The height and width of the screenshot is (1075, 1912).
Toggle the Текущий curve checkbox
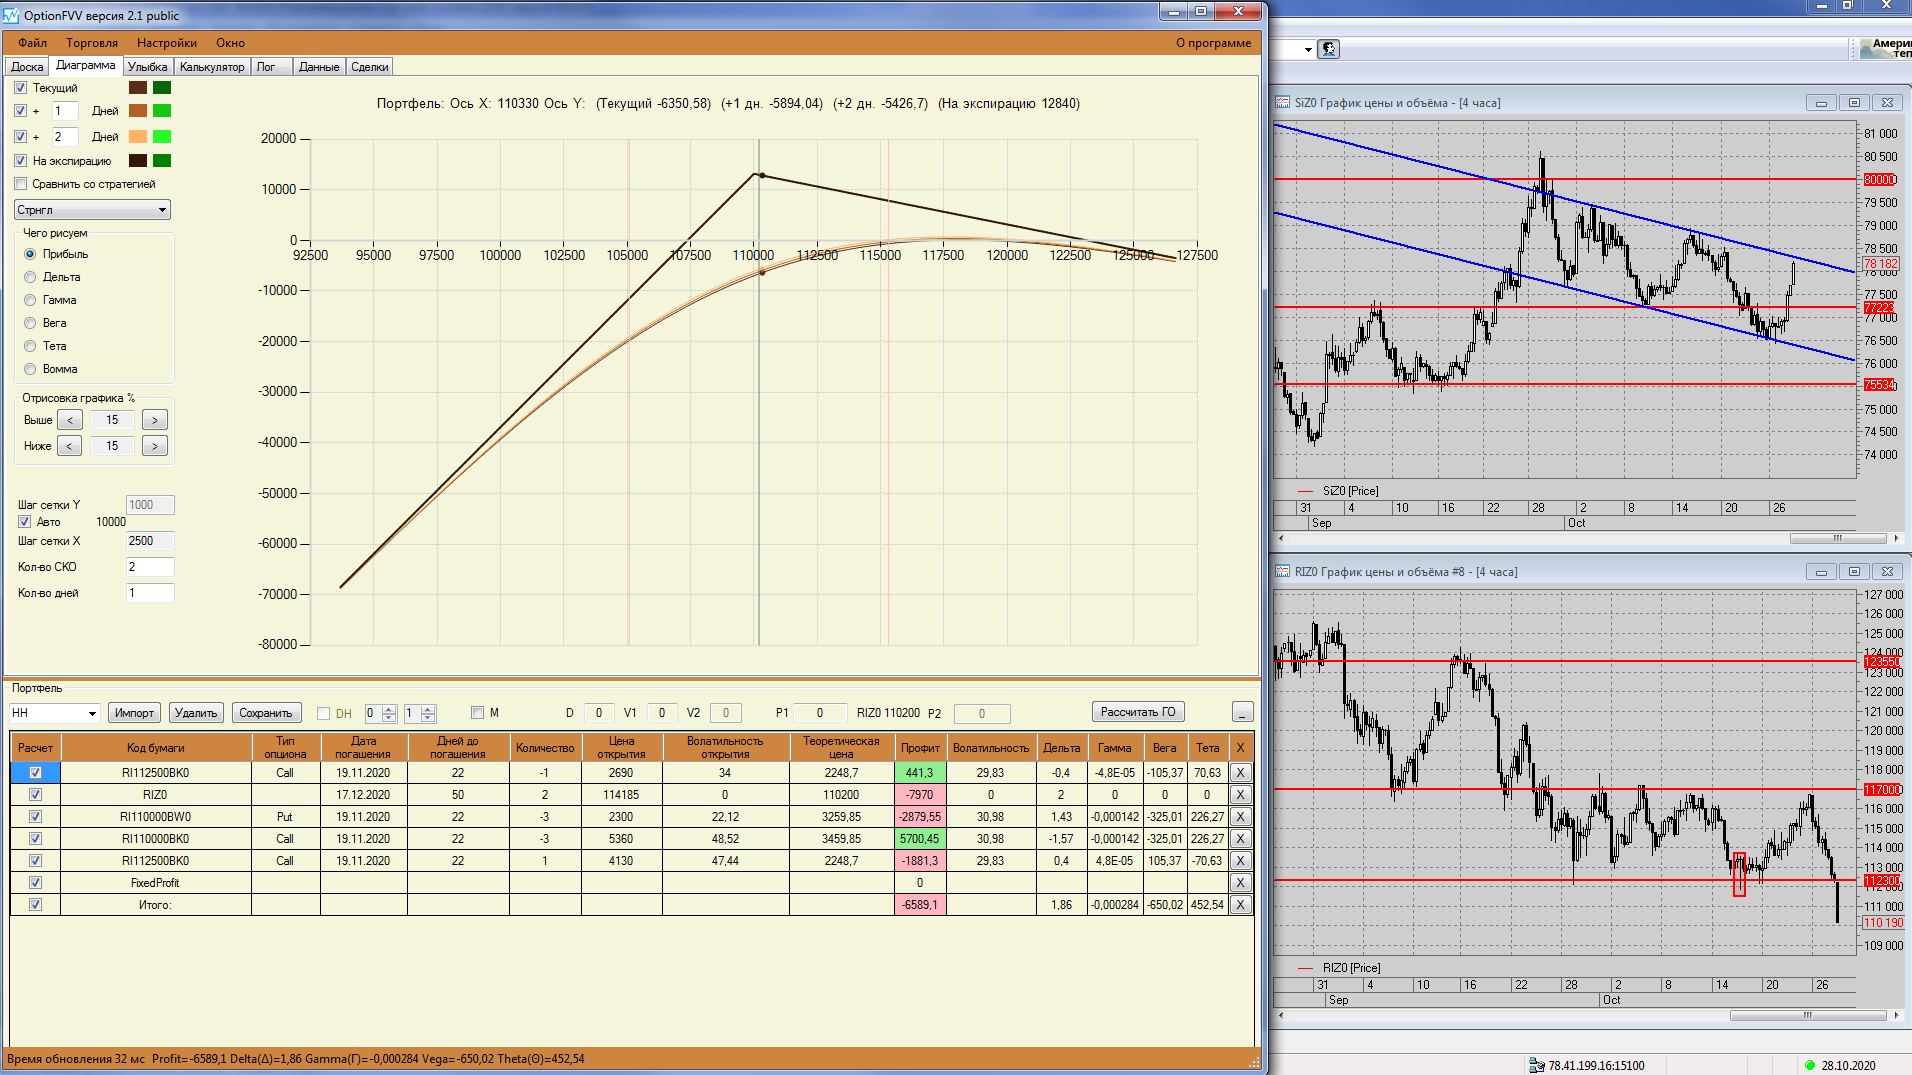point(21,88)
